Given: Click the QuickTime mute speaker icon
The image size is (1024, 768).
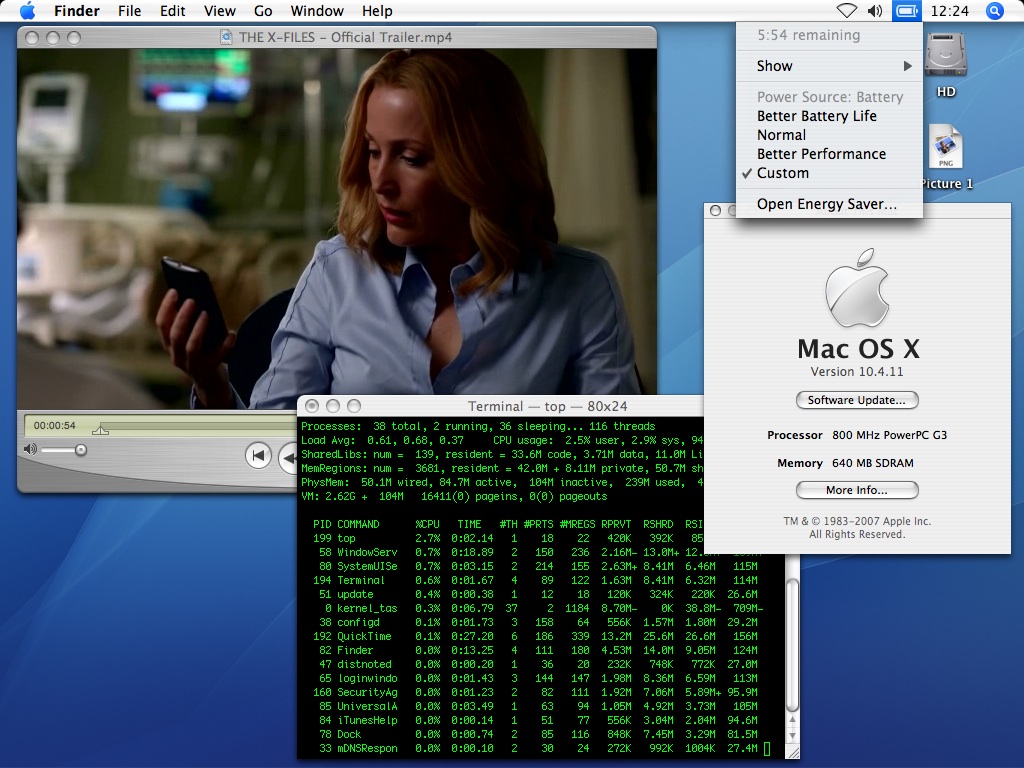Looking at the screenshot, I should [x=30, y=449].
